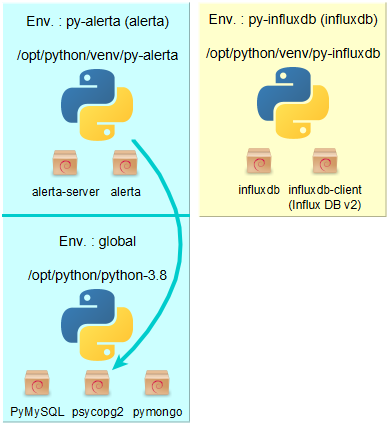Click the Python logo in py-influxdb environment
The height and width of the screenshot is (423, 390).
293,103
